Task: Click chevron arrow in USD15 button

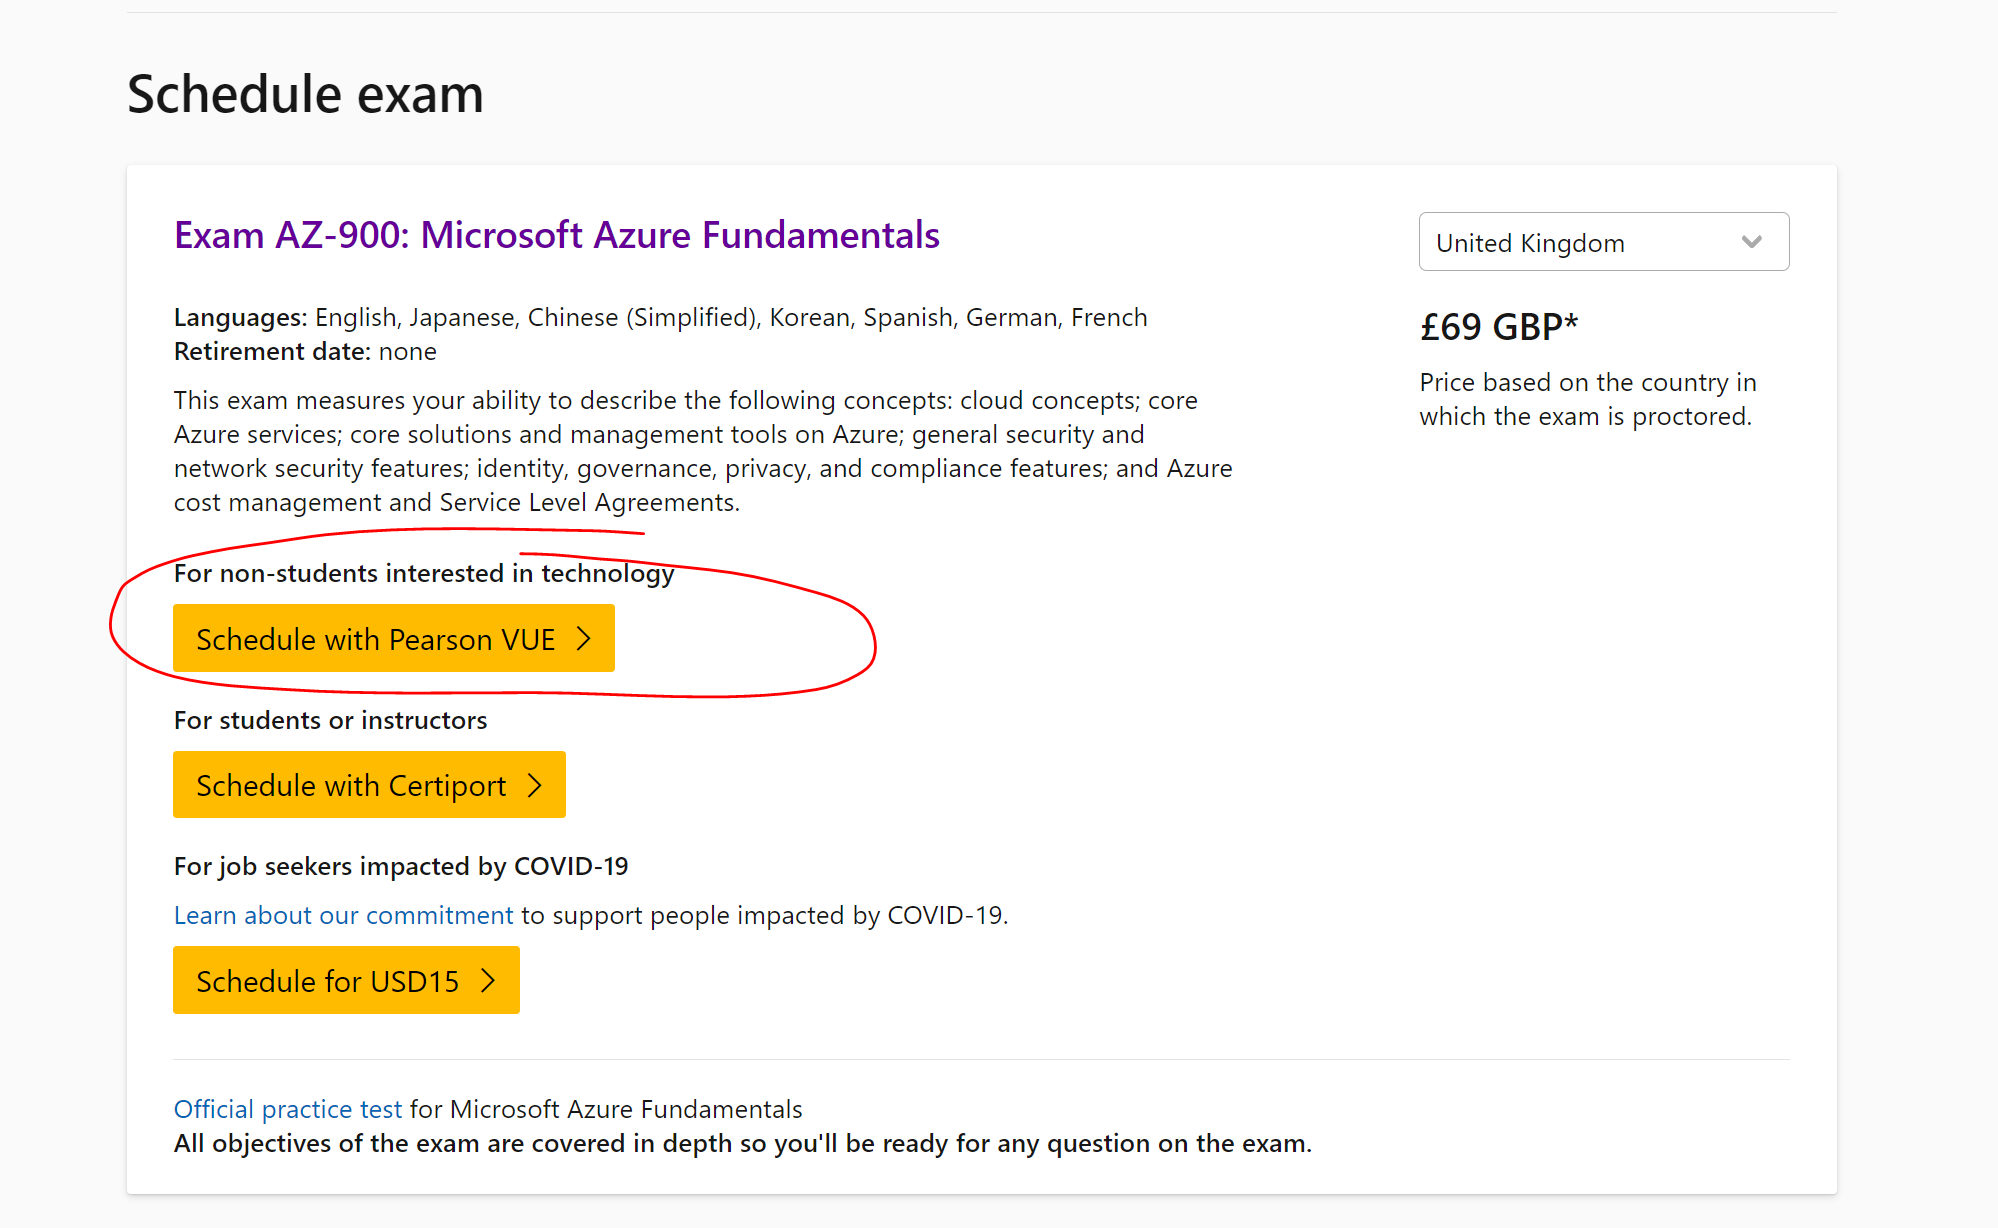Action: tap(488, 980)
